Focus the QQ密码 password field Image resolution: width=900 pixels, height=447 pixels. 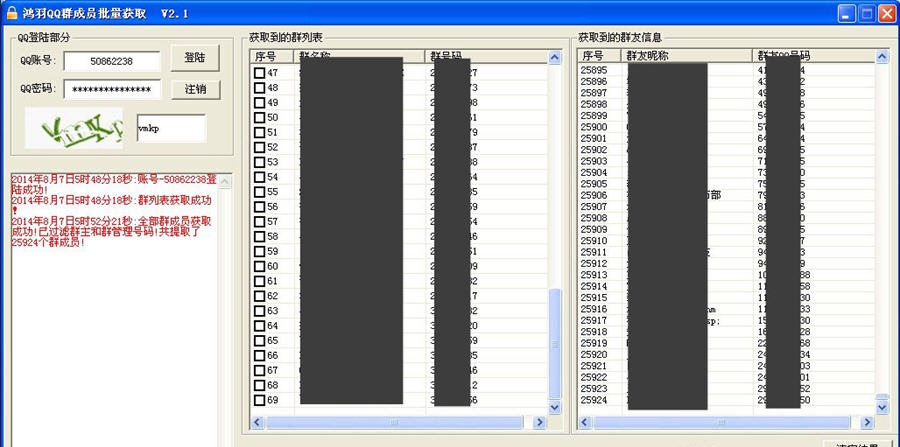point(112,90)
